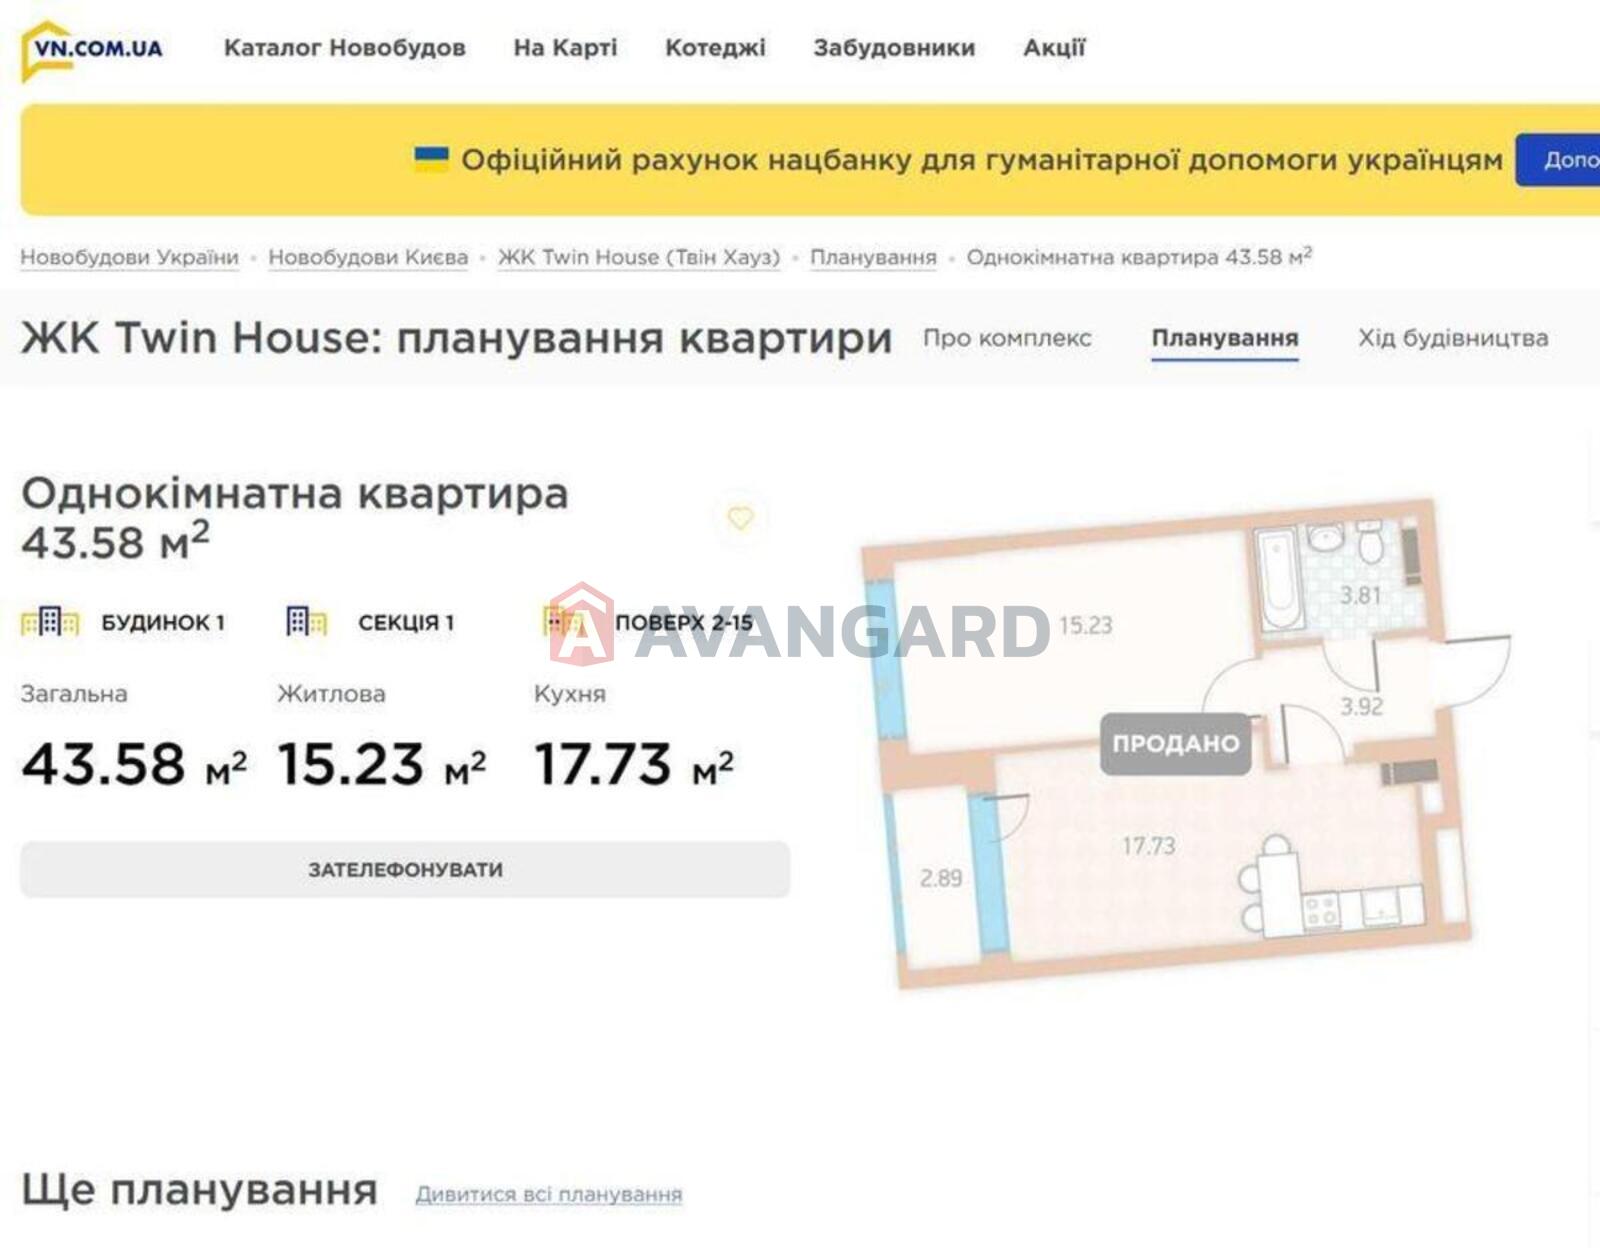Viewport: 1600px width, 1248px height.
Task: Follow Новобудови України breadcrumb link
Action: tap(130, 257)
